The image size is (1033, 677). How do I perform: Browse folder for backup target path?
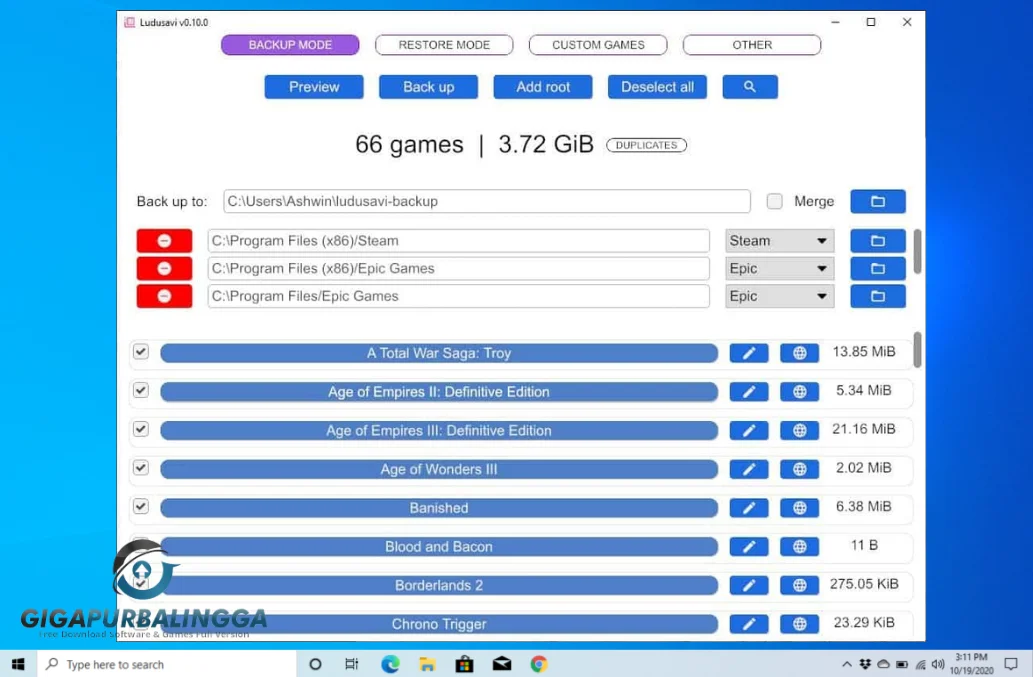[878, 202]
